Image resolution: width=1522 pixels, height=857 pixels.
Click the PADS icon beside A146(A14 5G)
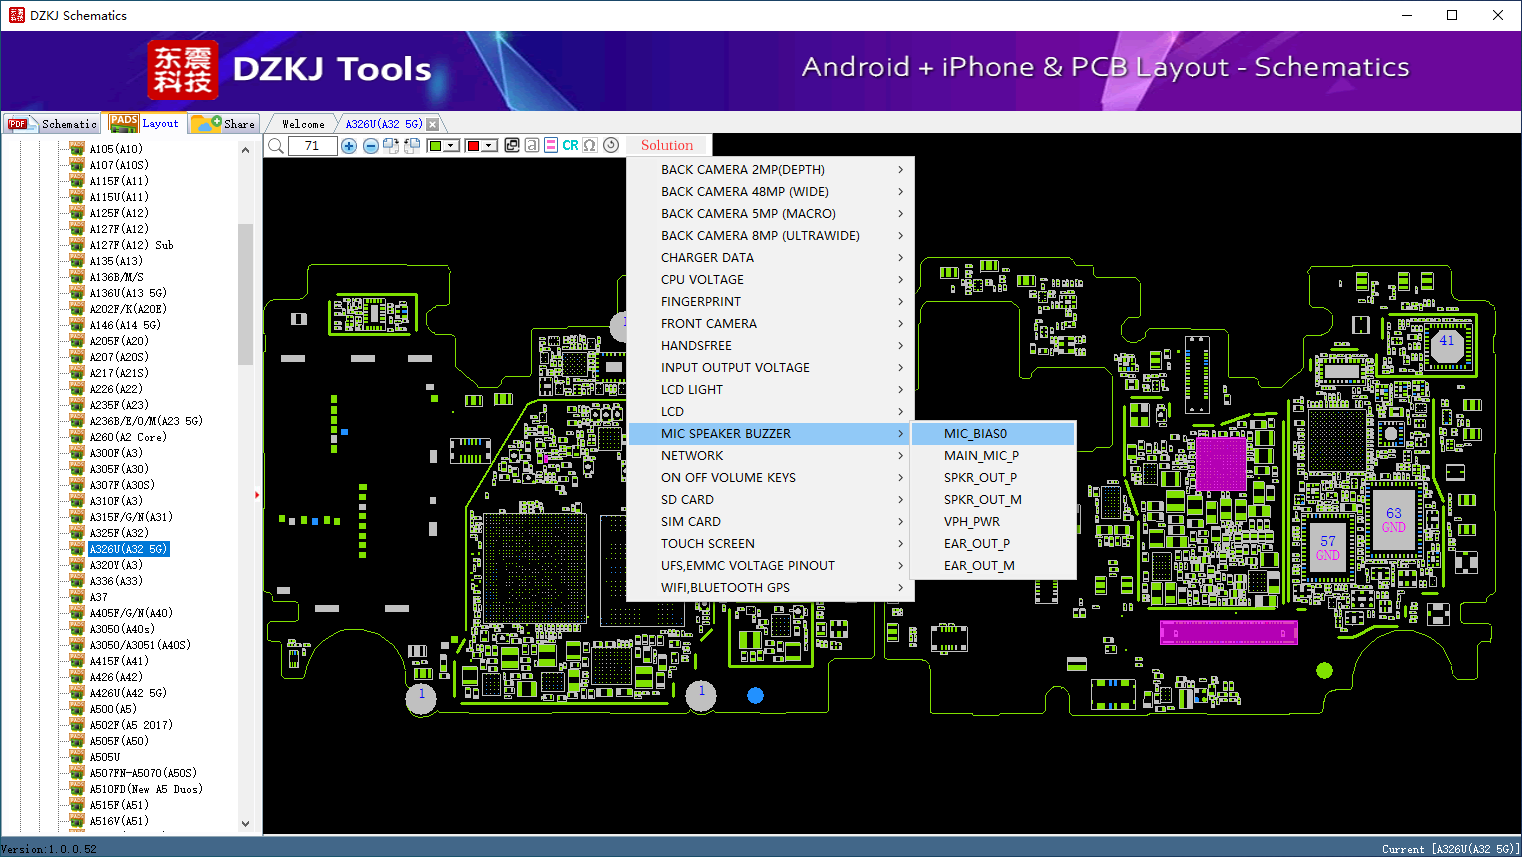tap(77, 325)
